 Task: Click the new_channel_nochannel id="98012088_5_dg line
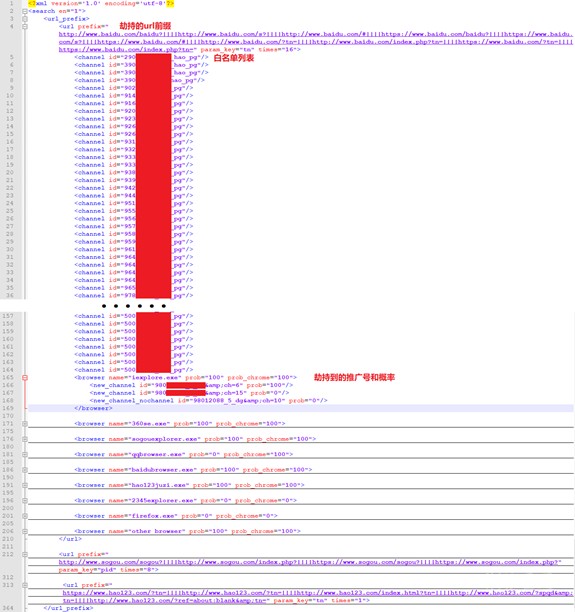[208, 400]
